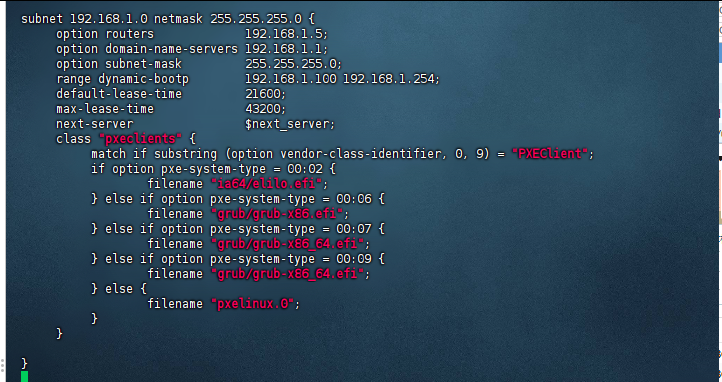Click the filename "grub/grub-x86.efi"
Viewport: 722px width, 382px height.
click(277, 214)
